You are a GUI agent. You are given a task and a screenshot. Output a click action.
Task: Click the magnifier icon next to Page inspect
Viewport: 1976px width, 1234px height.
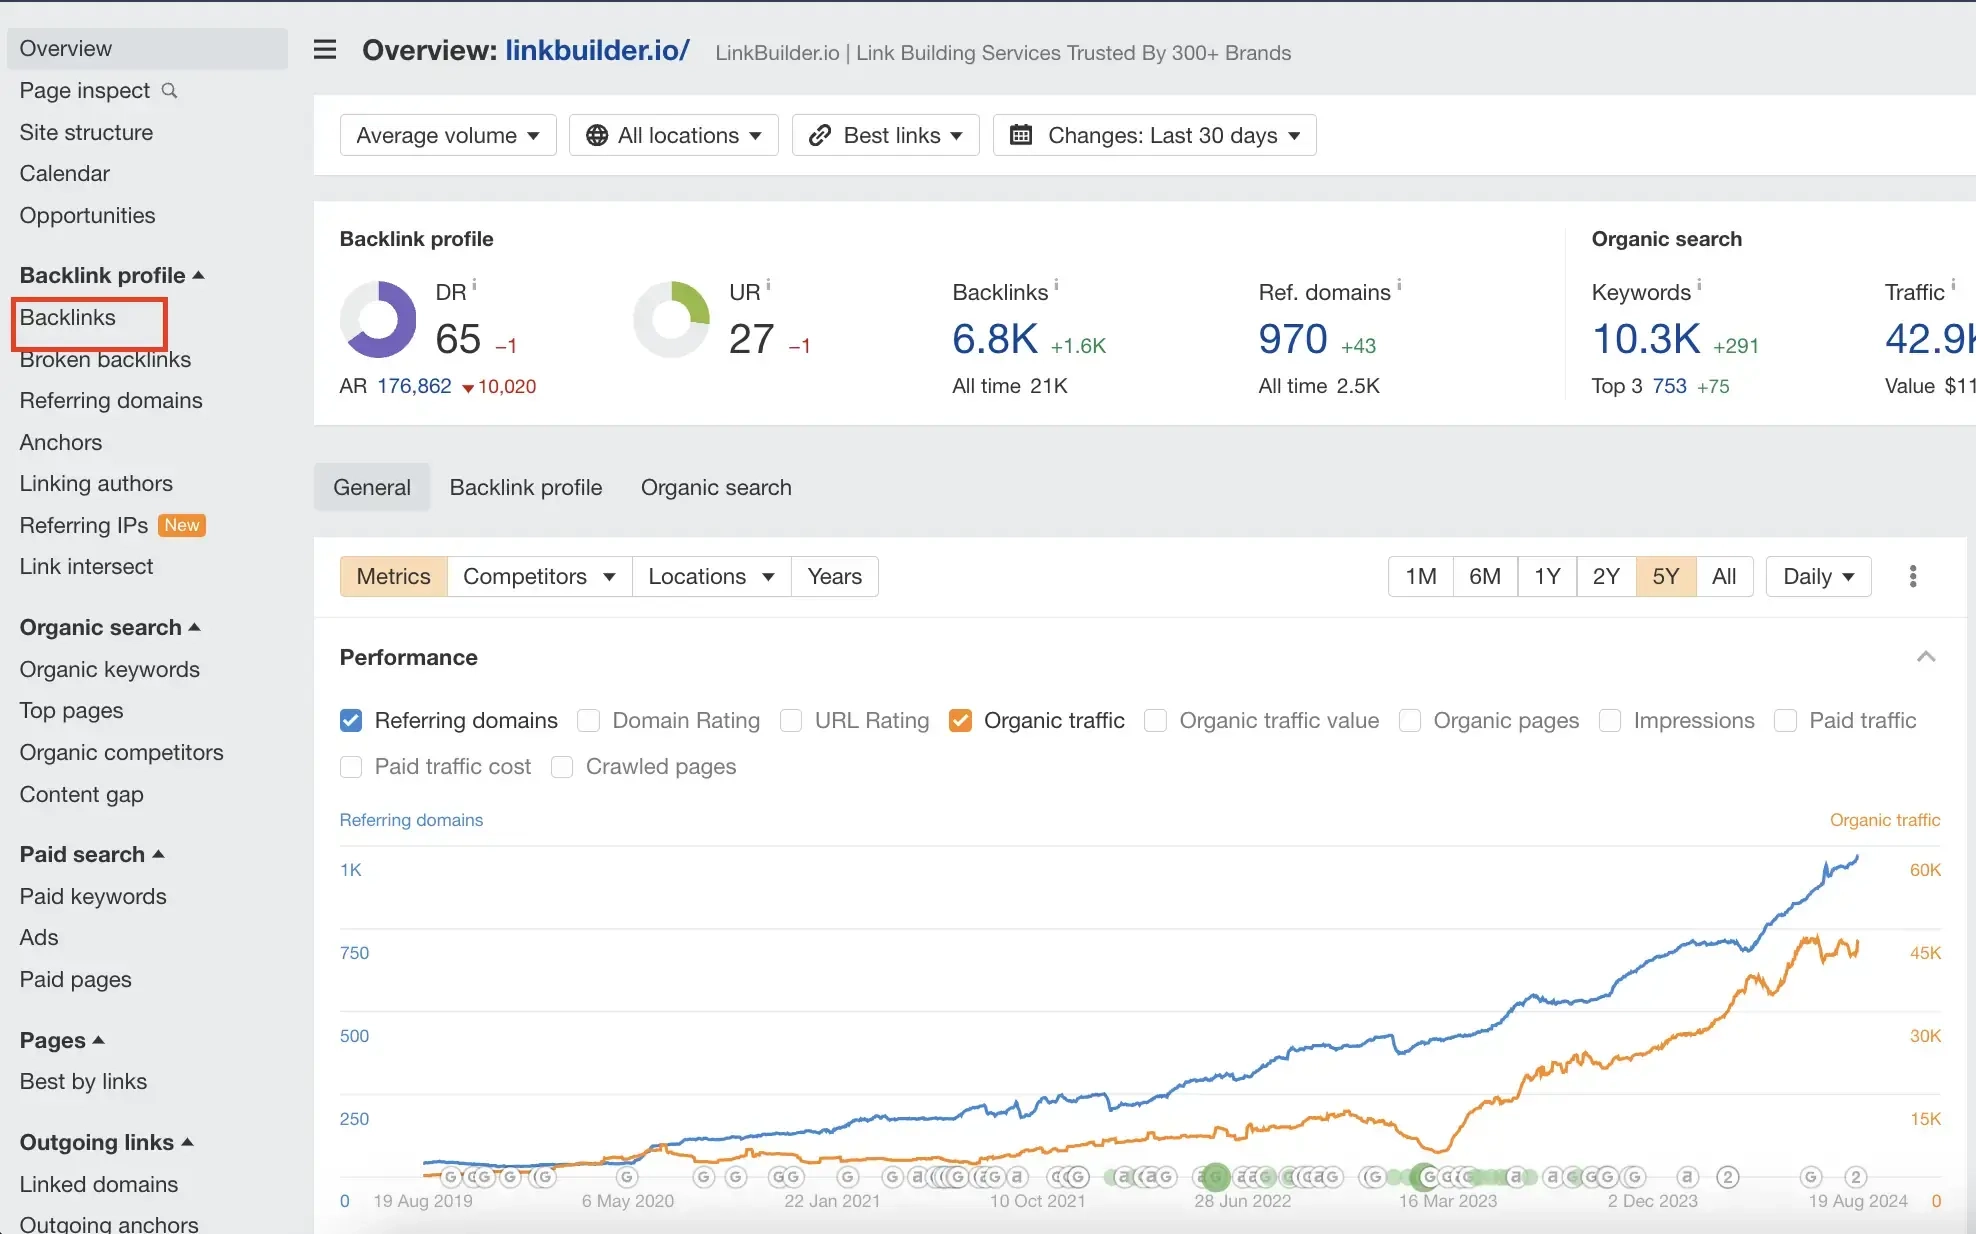[170, 91]
